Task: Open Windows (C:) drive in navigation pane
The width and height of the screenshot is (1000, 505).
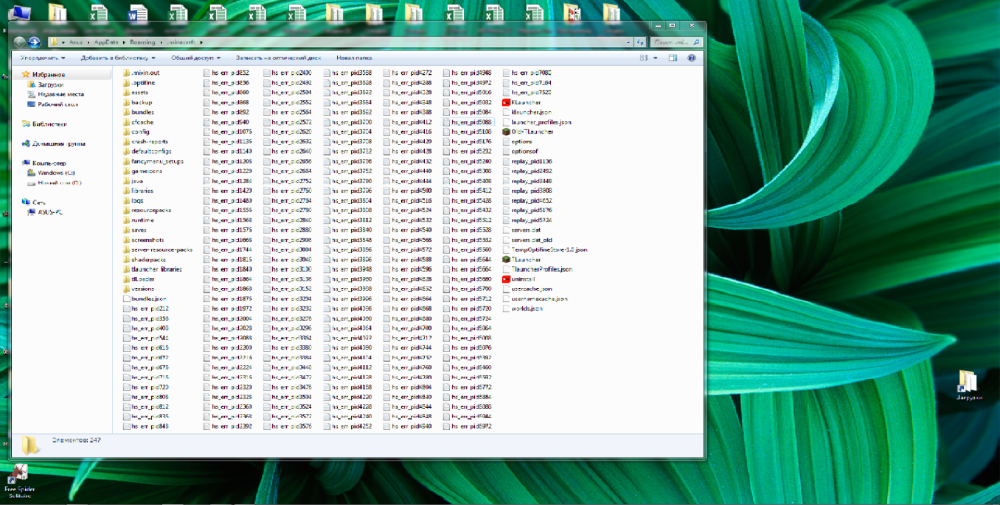Action: point(56,173)
